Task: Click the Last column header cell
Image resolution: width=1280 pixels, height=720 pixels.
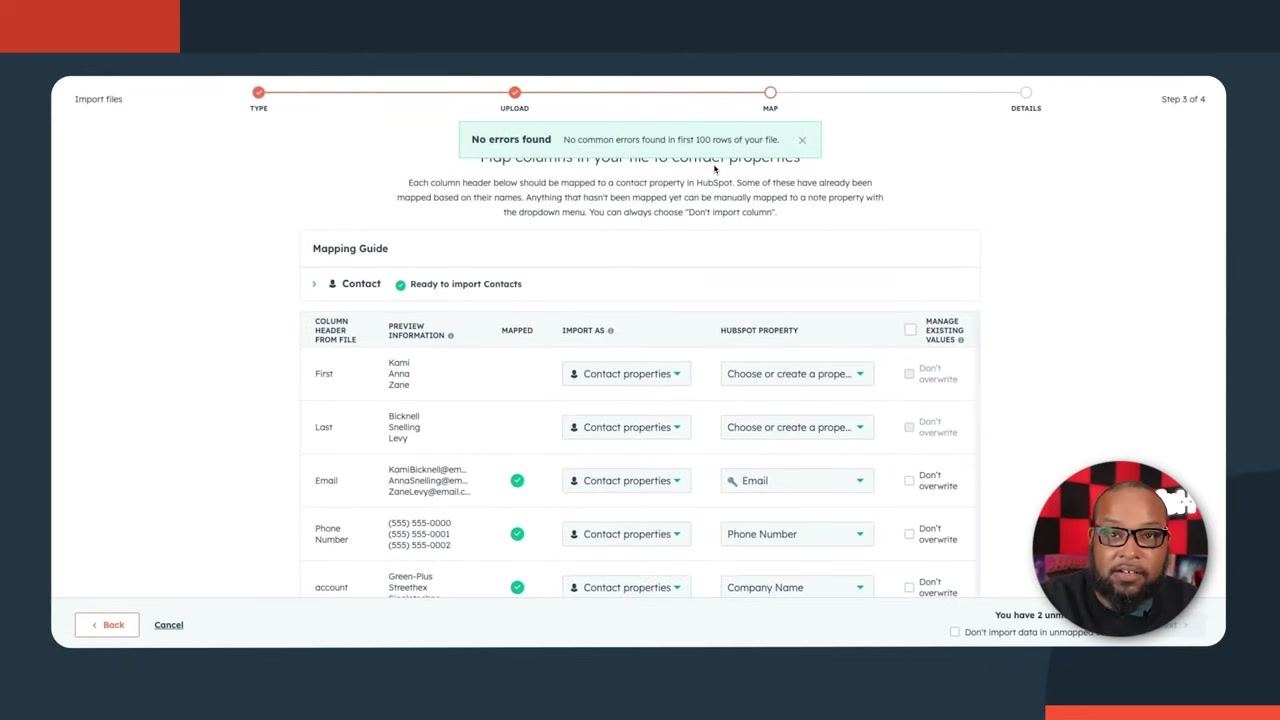Action: tap(324, 427)
